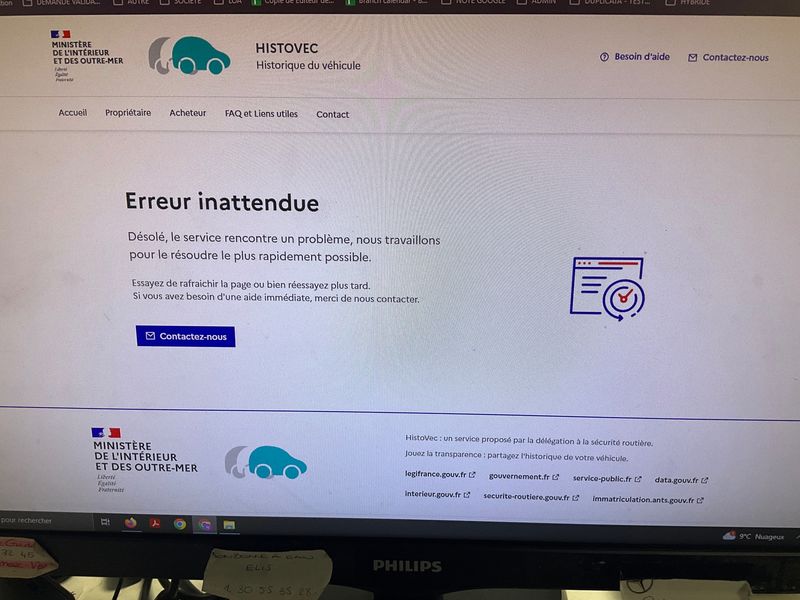Screen dimensions: 800x600
Task: Go to Accueil navigation item
Action: (x=72, y=112)
